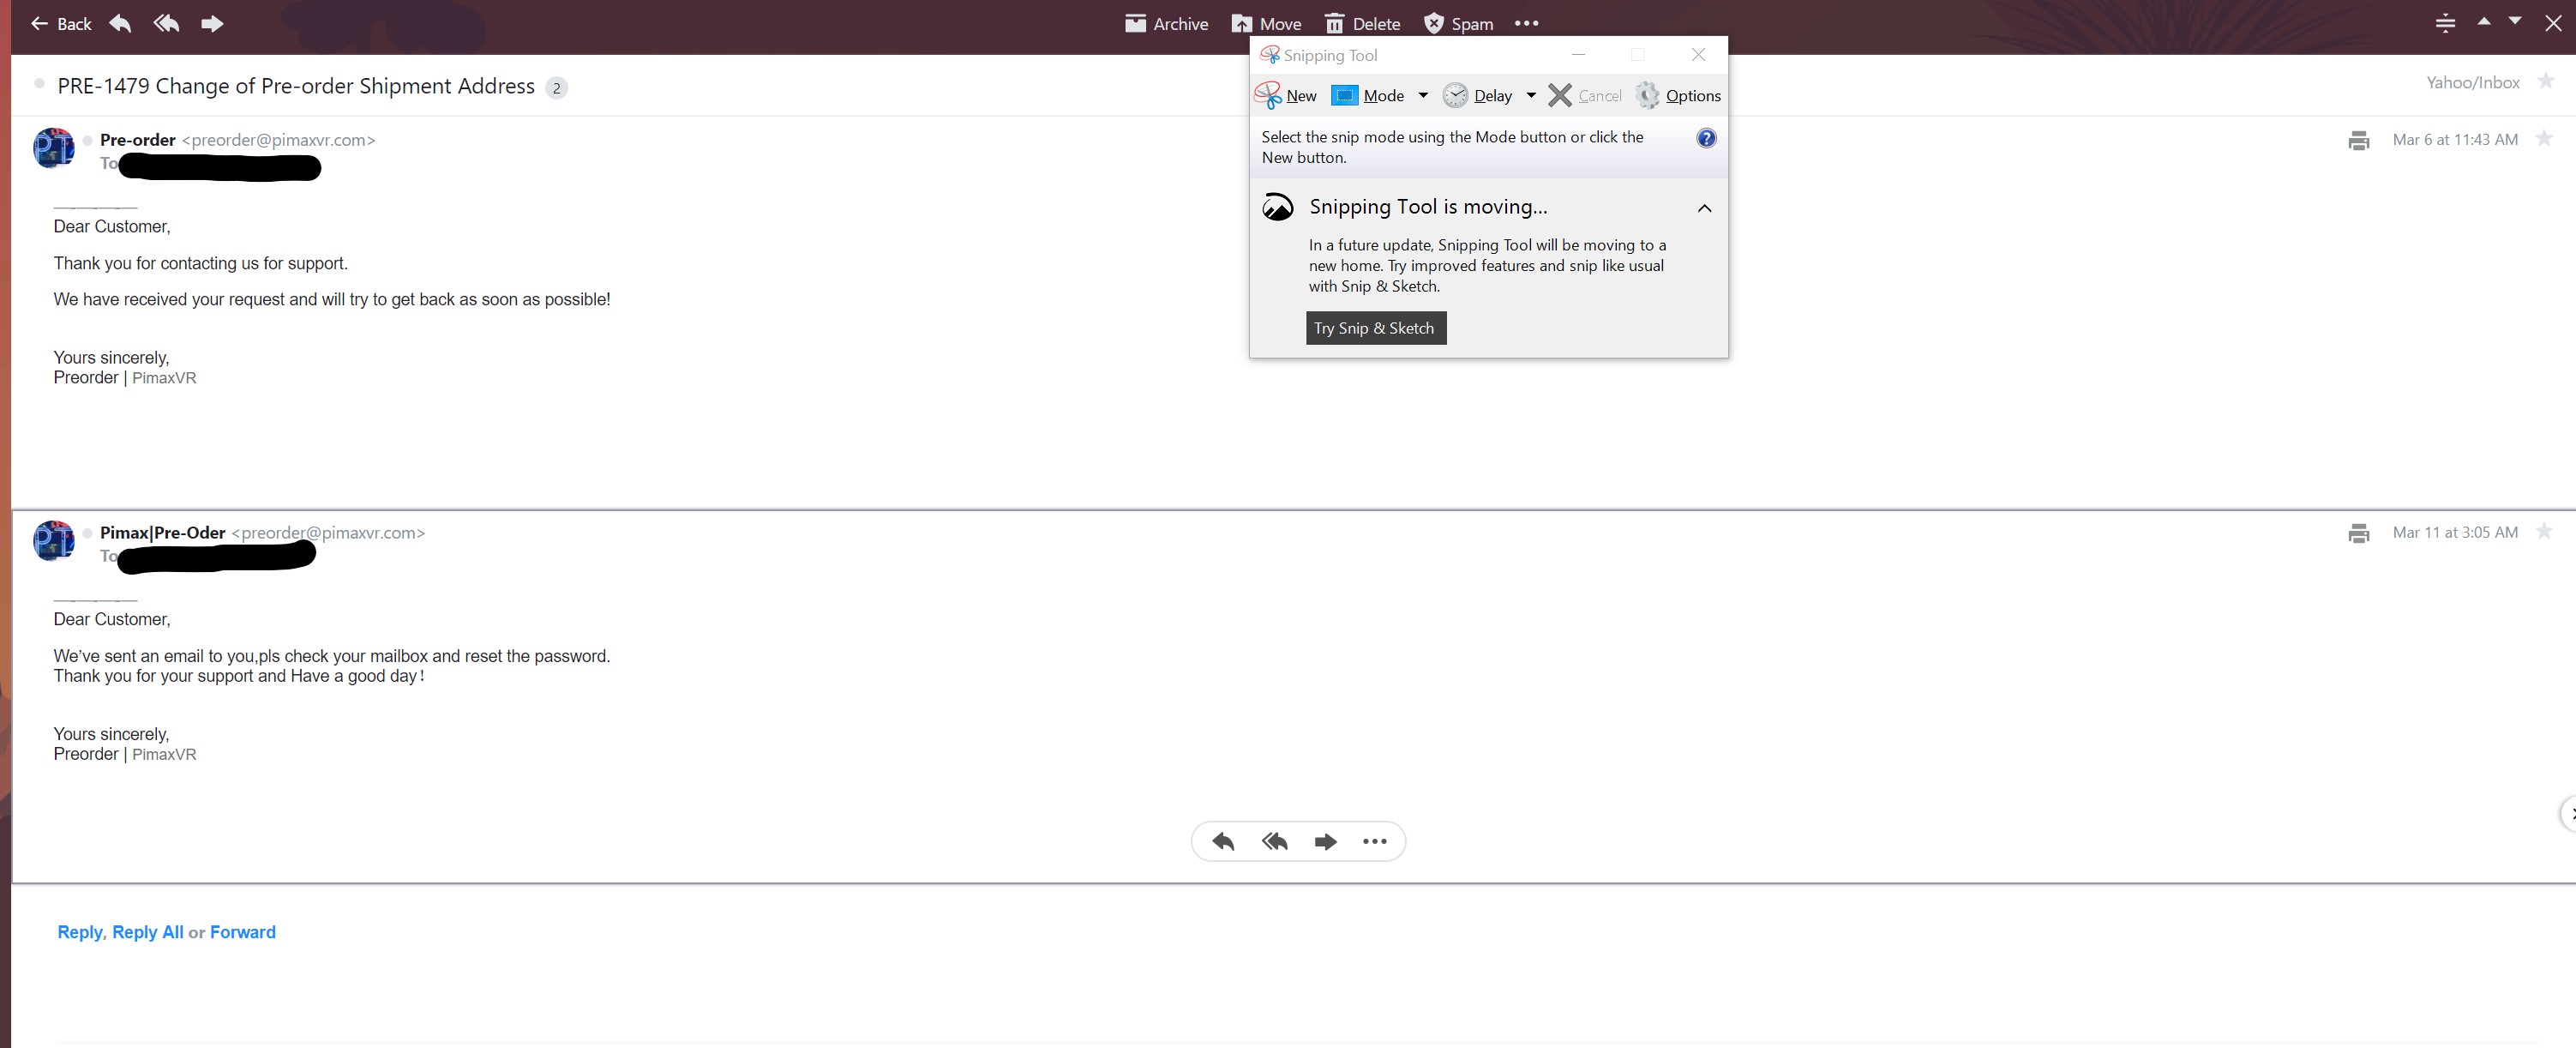
Task: Open more actions ellipsis in top toolbar
Action: pyautogui.click(x=1526, y=23)
